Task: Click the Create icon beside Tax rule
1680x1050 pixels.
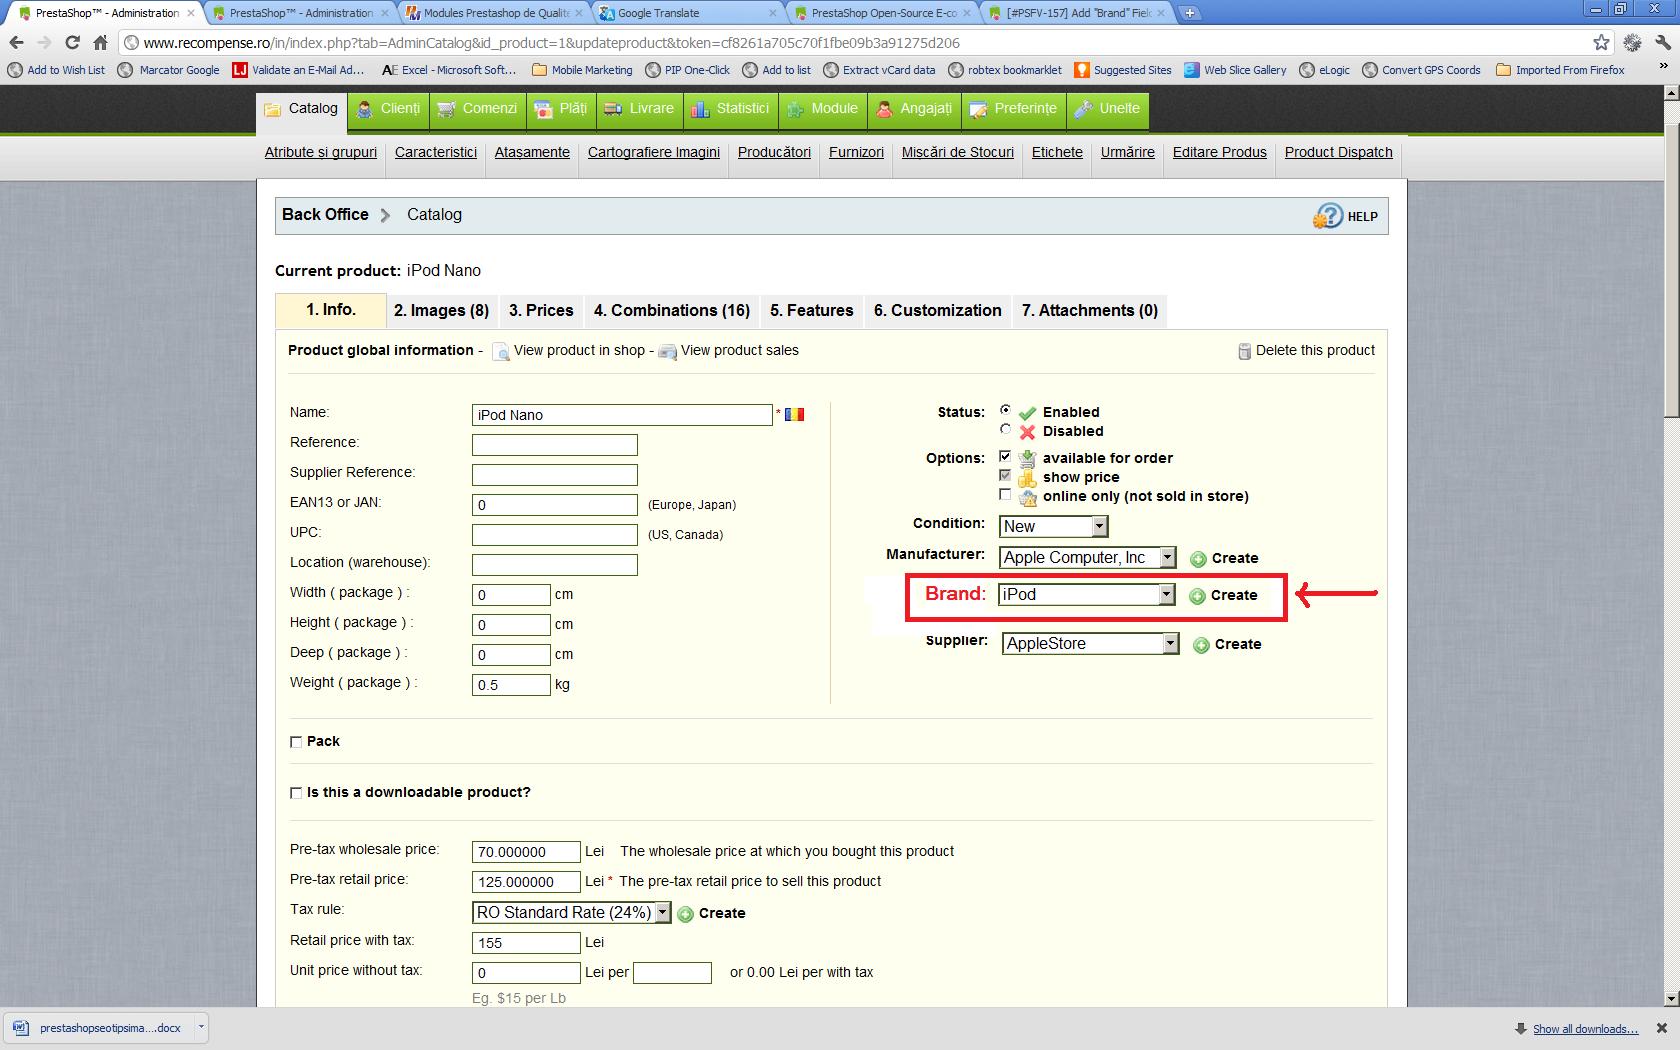Action: [x=686, y=914]
